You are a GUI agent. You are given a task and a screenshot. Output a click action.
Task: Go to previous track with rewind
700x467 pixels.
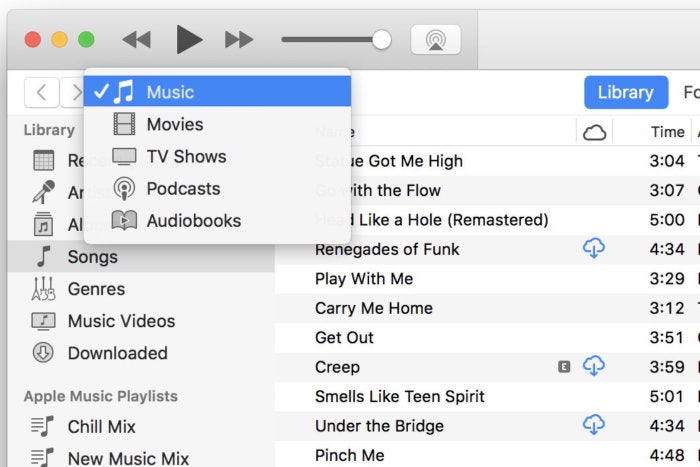(x=137, y=40)
